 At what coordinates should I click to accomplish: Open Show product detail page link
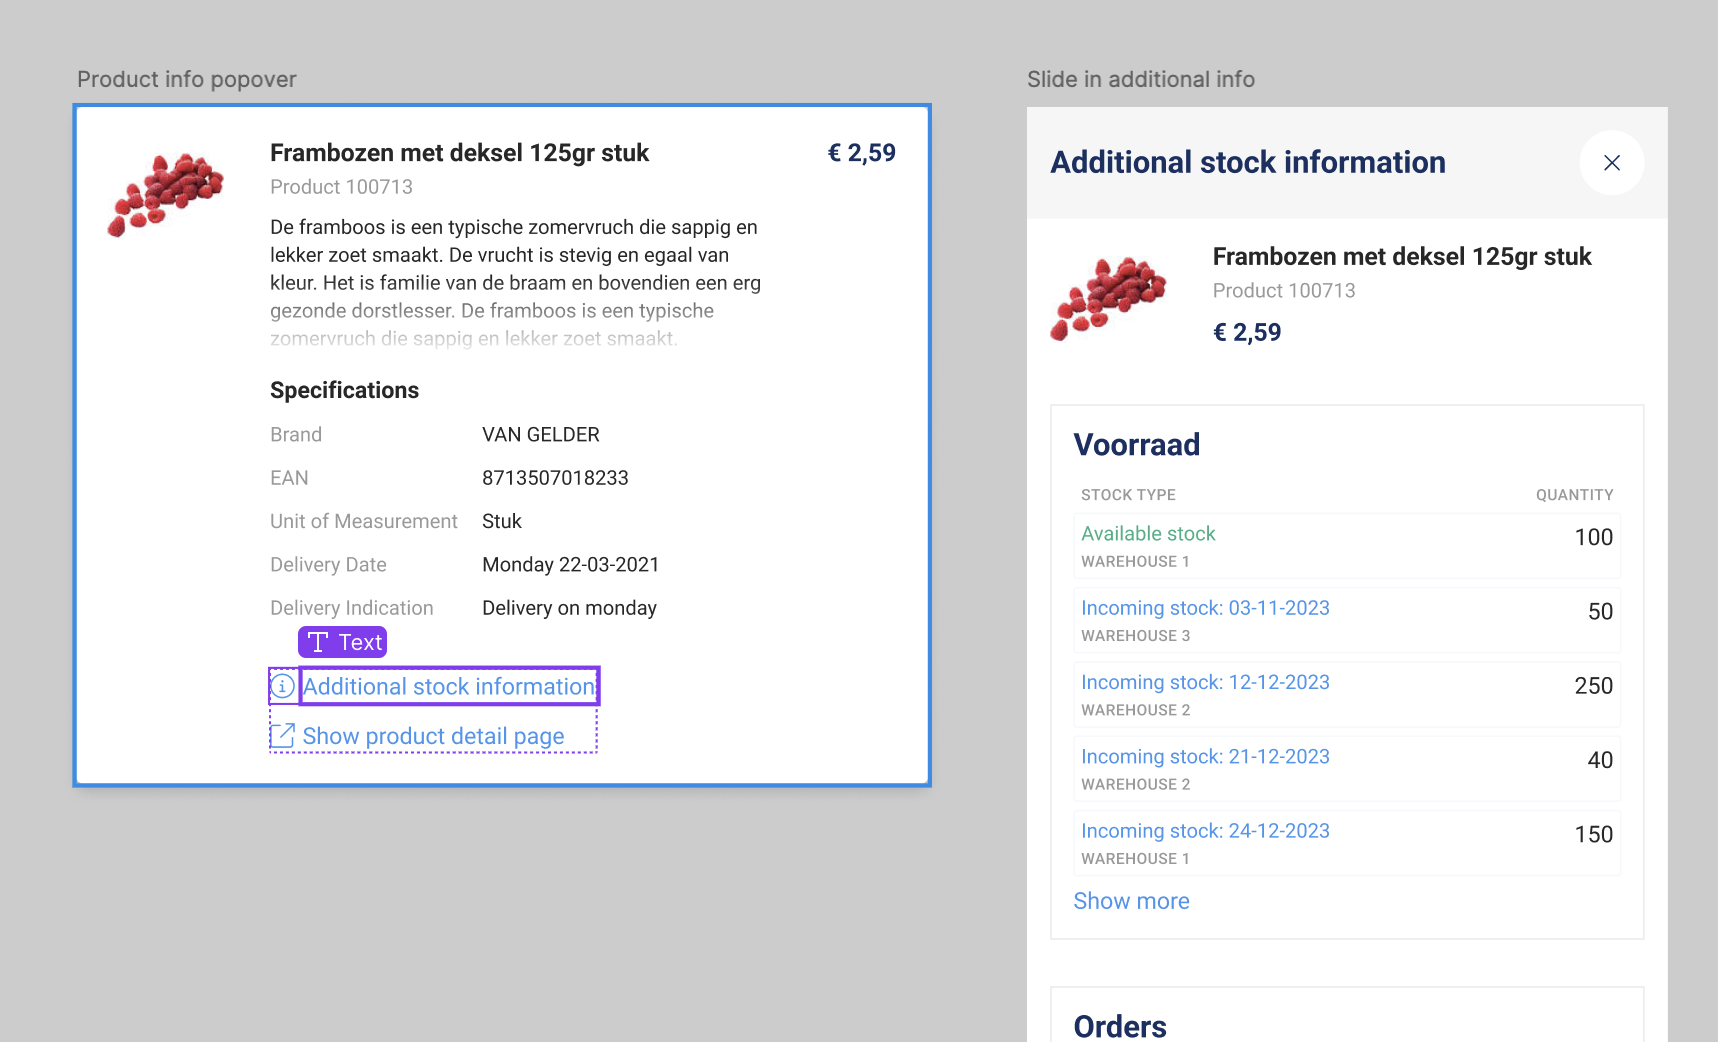coord(433,737)
